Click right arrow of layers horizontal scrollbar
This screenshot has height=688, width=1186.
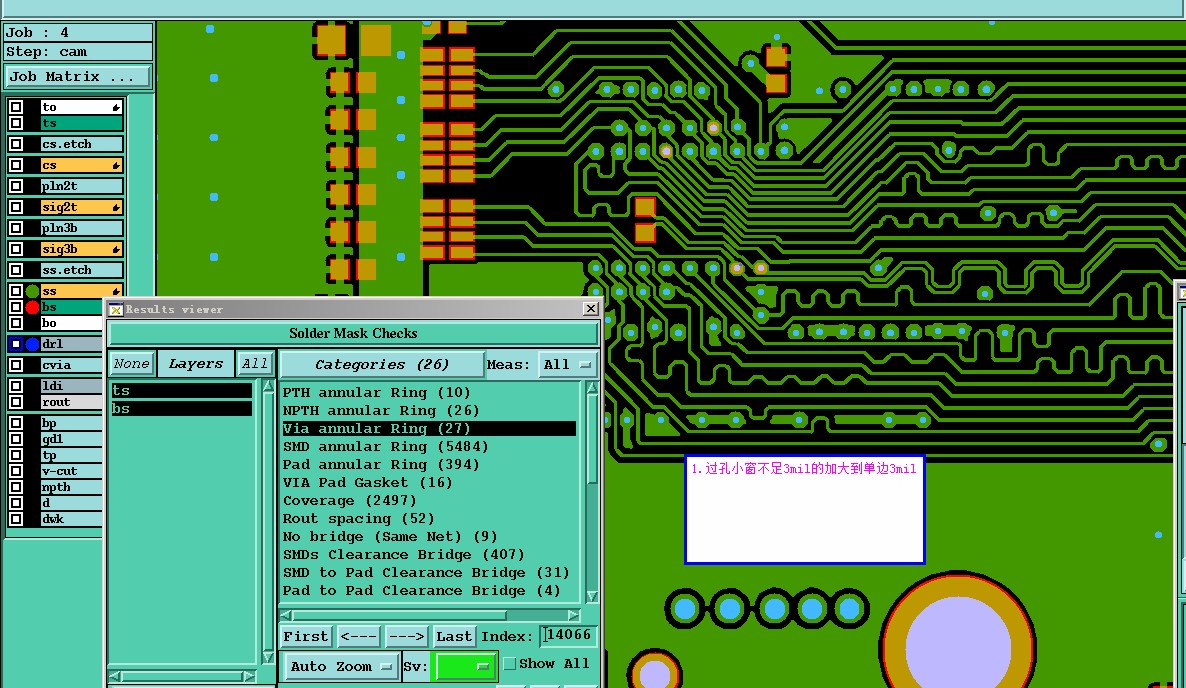pyautogui.click(x=249, y=676)
